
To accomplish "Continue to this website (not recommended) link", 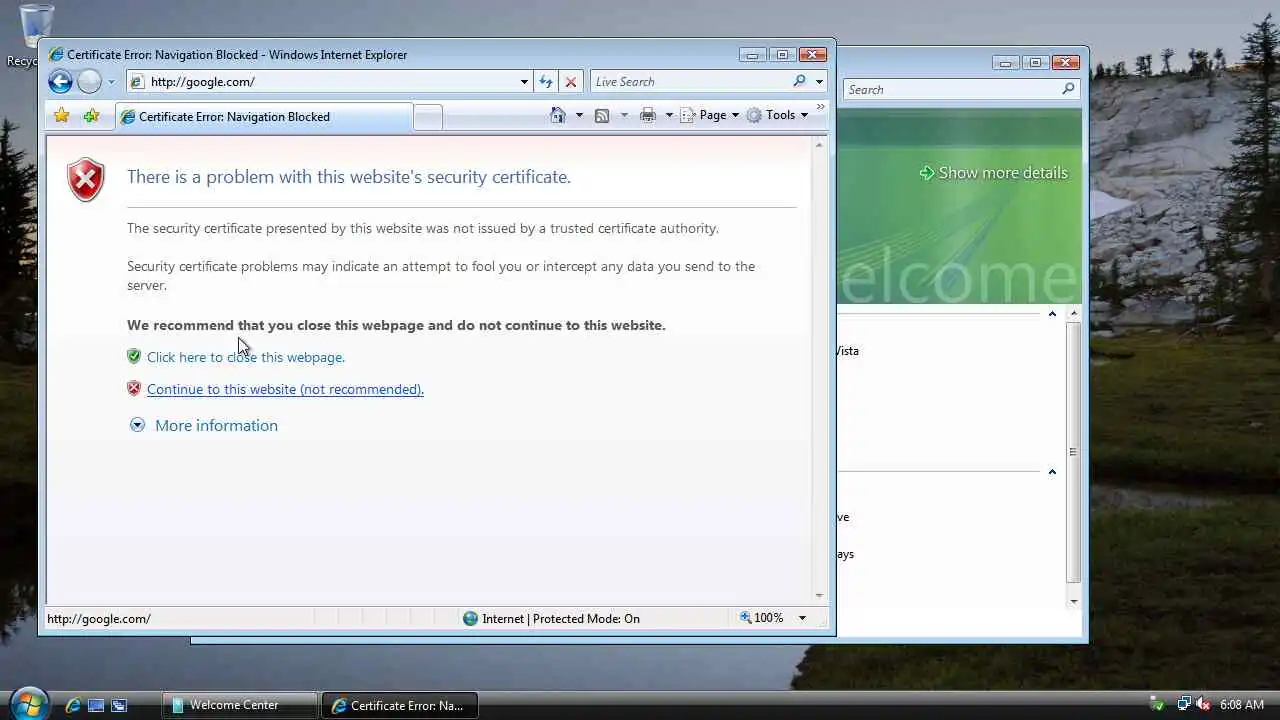I will point(285,389).
